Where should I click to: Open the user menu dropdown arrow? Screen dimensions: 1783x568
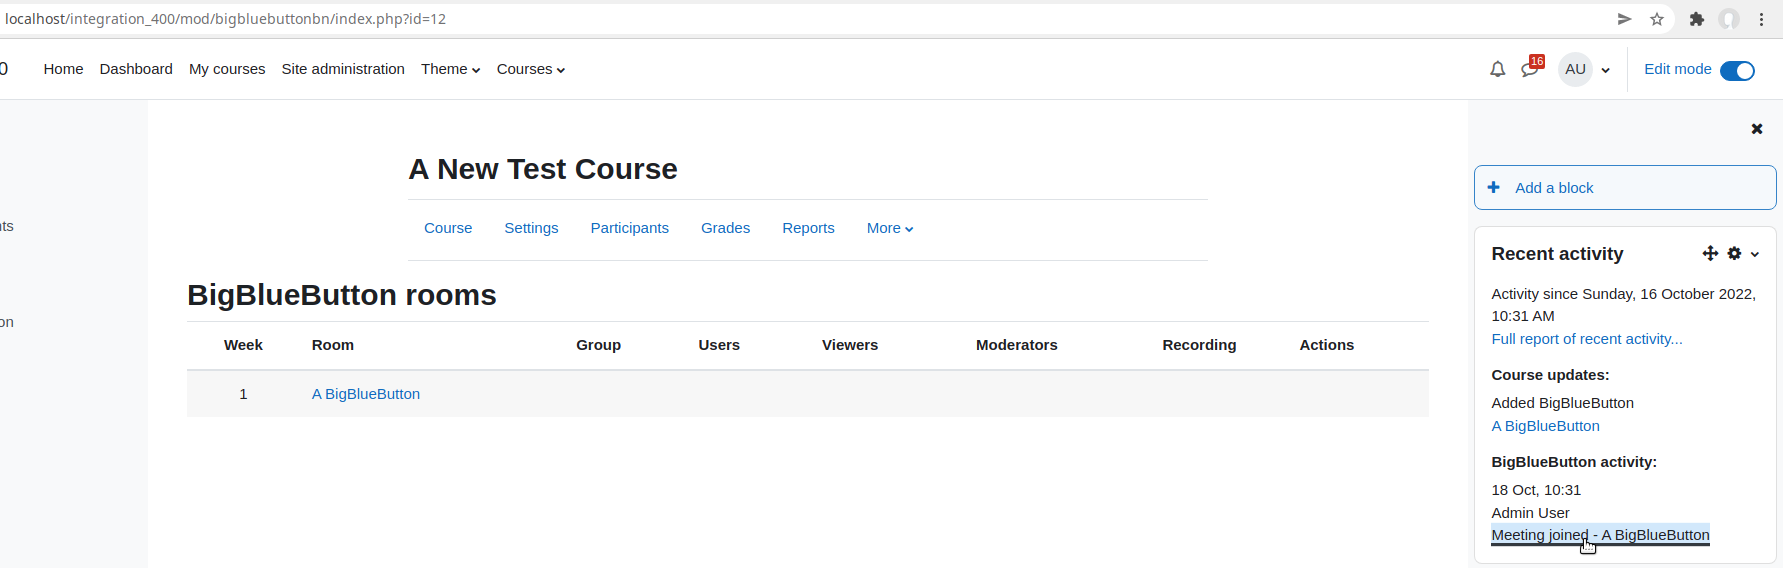[1606, 70]
